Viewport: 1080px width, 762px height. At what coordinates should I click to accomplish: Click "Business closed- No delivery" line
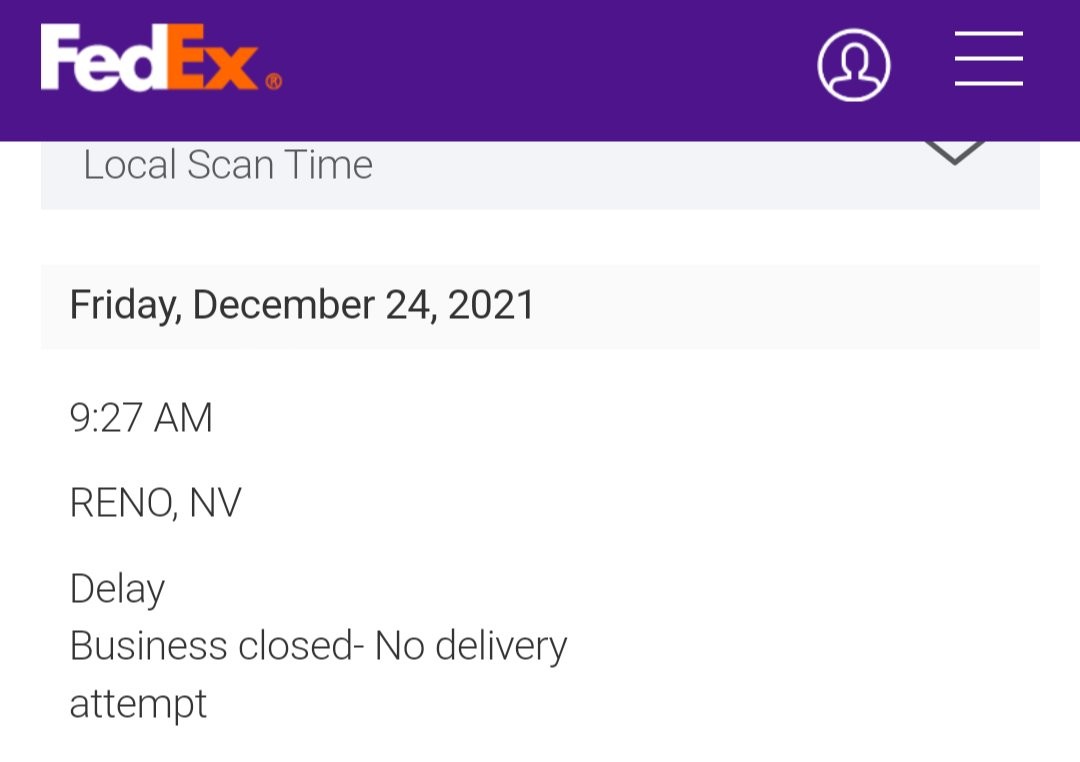[318, 646]
